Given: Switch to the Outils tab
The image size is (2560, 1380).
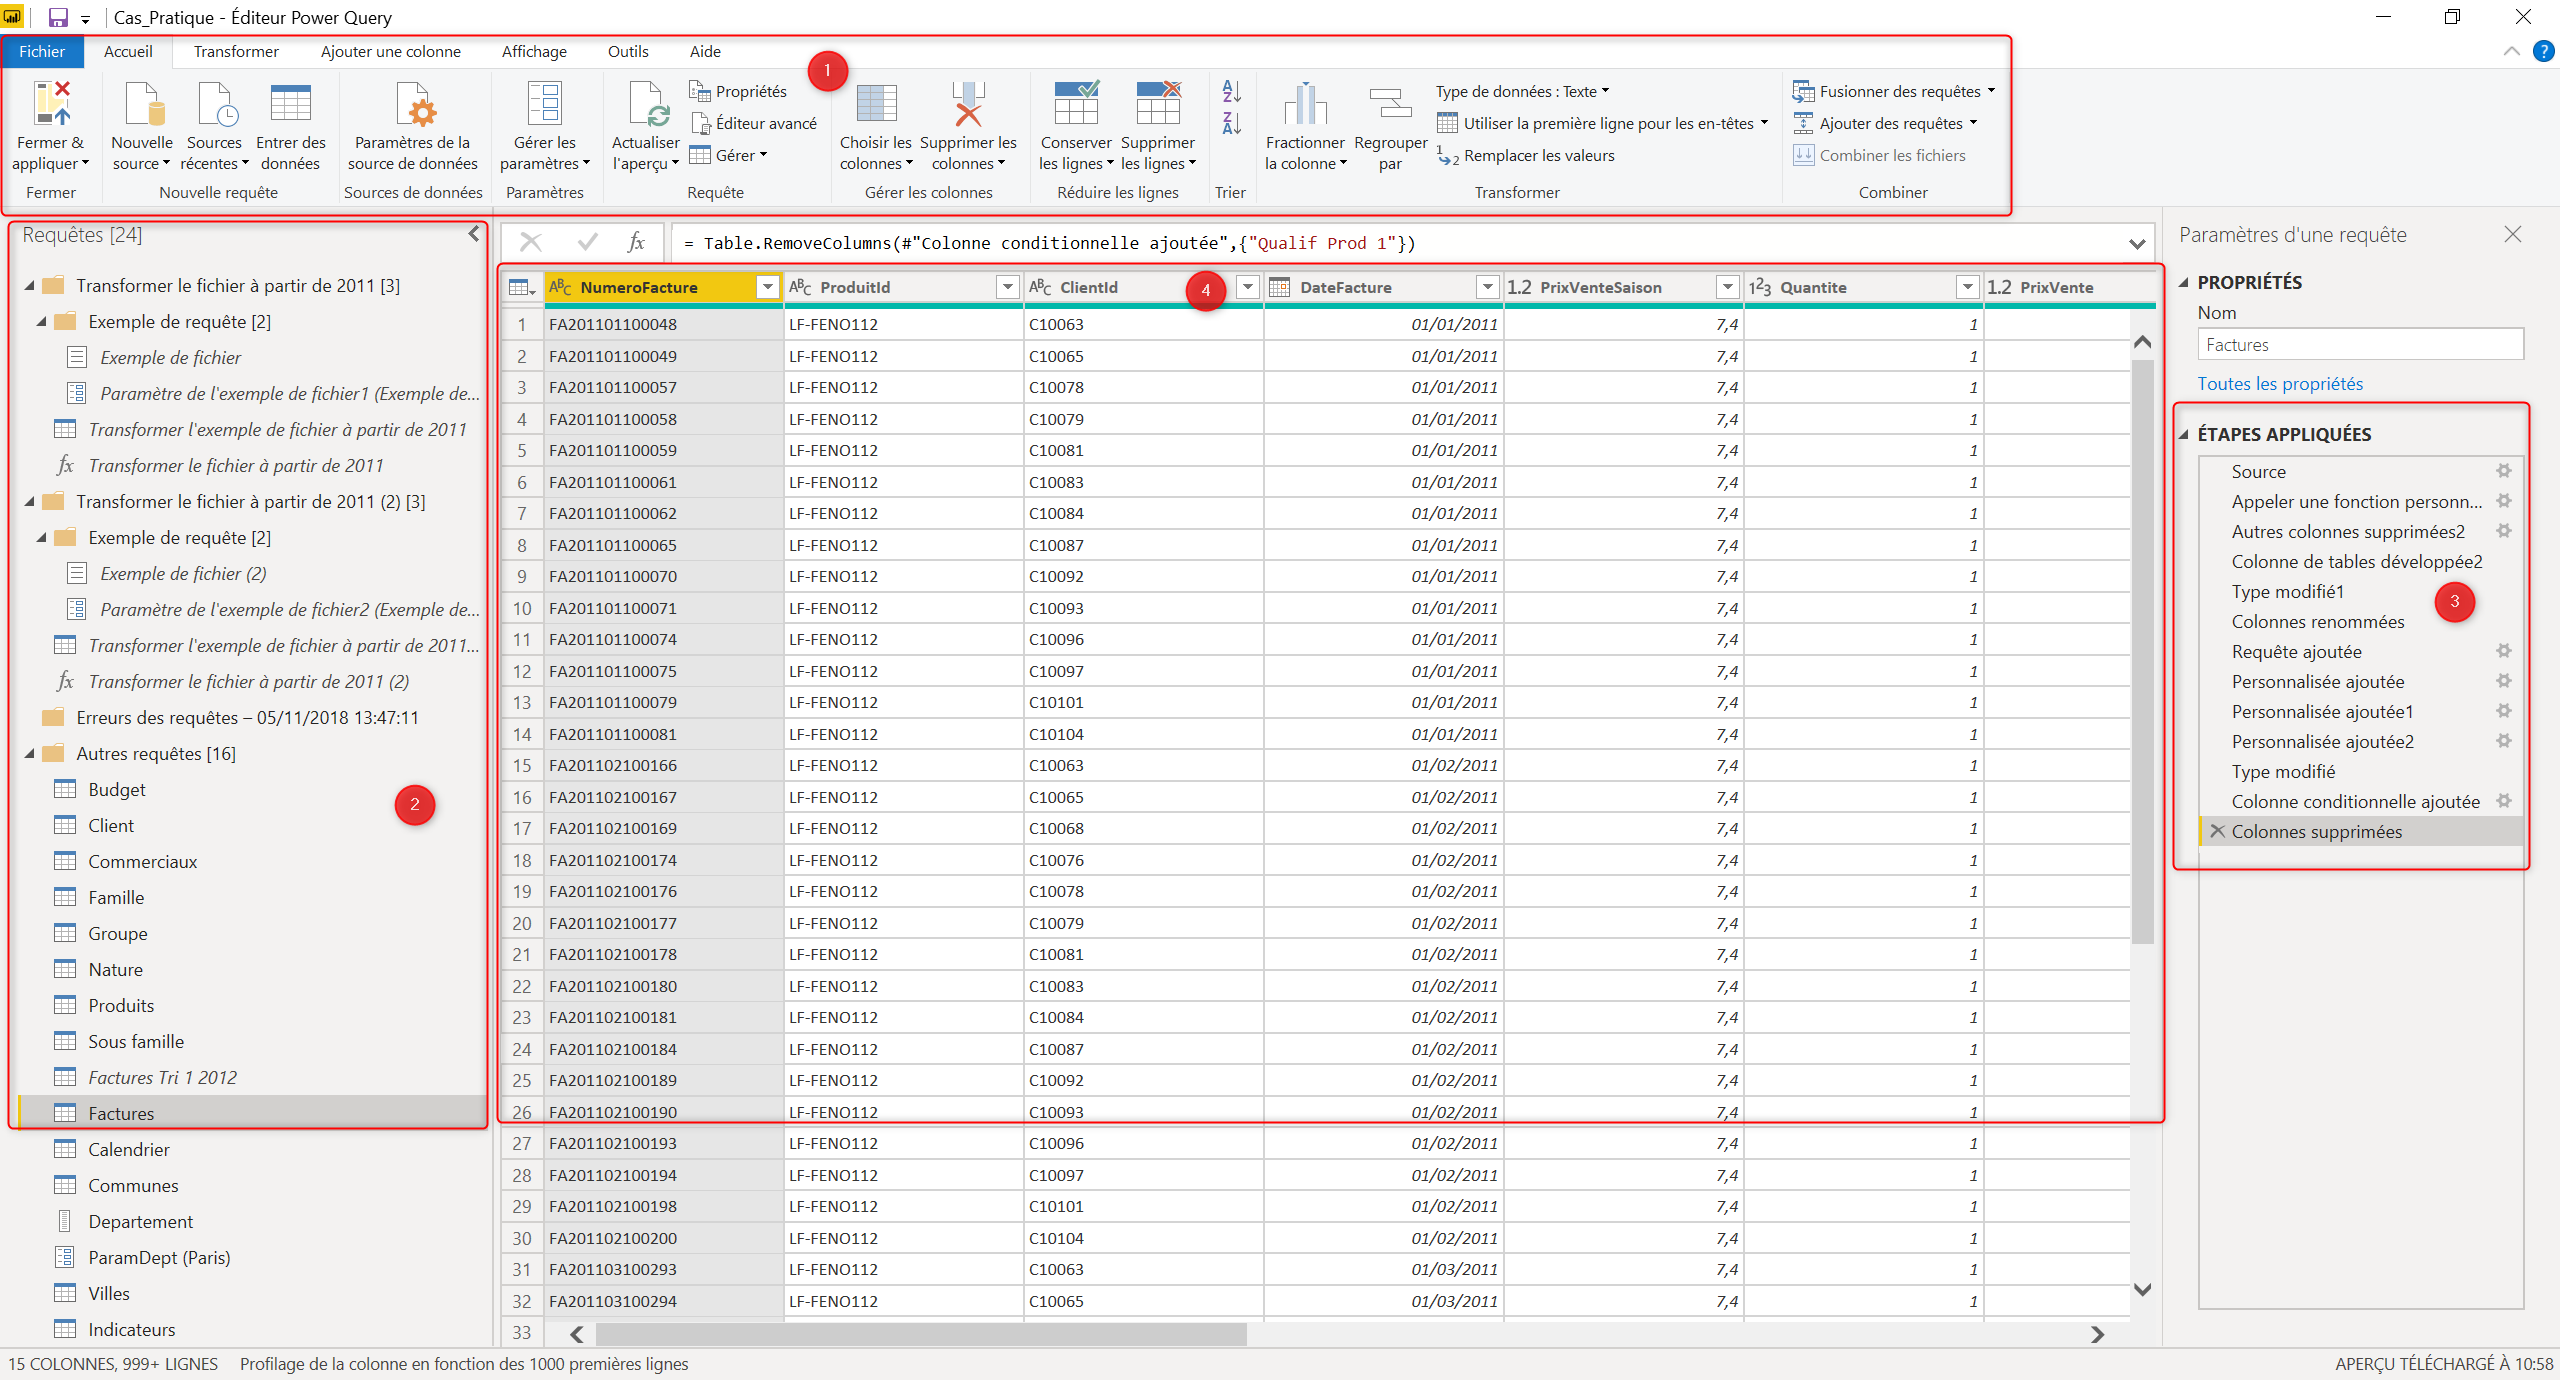Looking at the screenshot, I should click(x=628, y=51).
